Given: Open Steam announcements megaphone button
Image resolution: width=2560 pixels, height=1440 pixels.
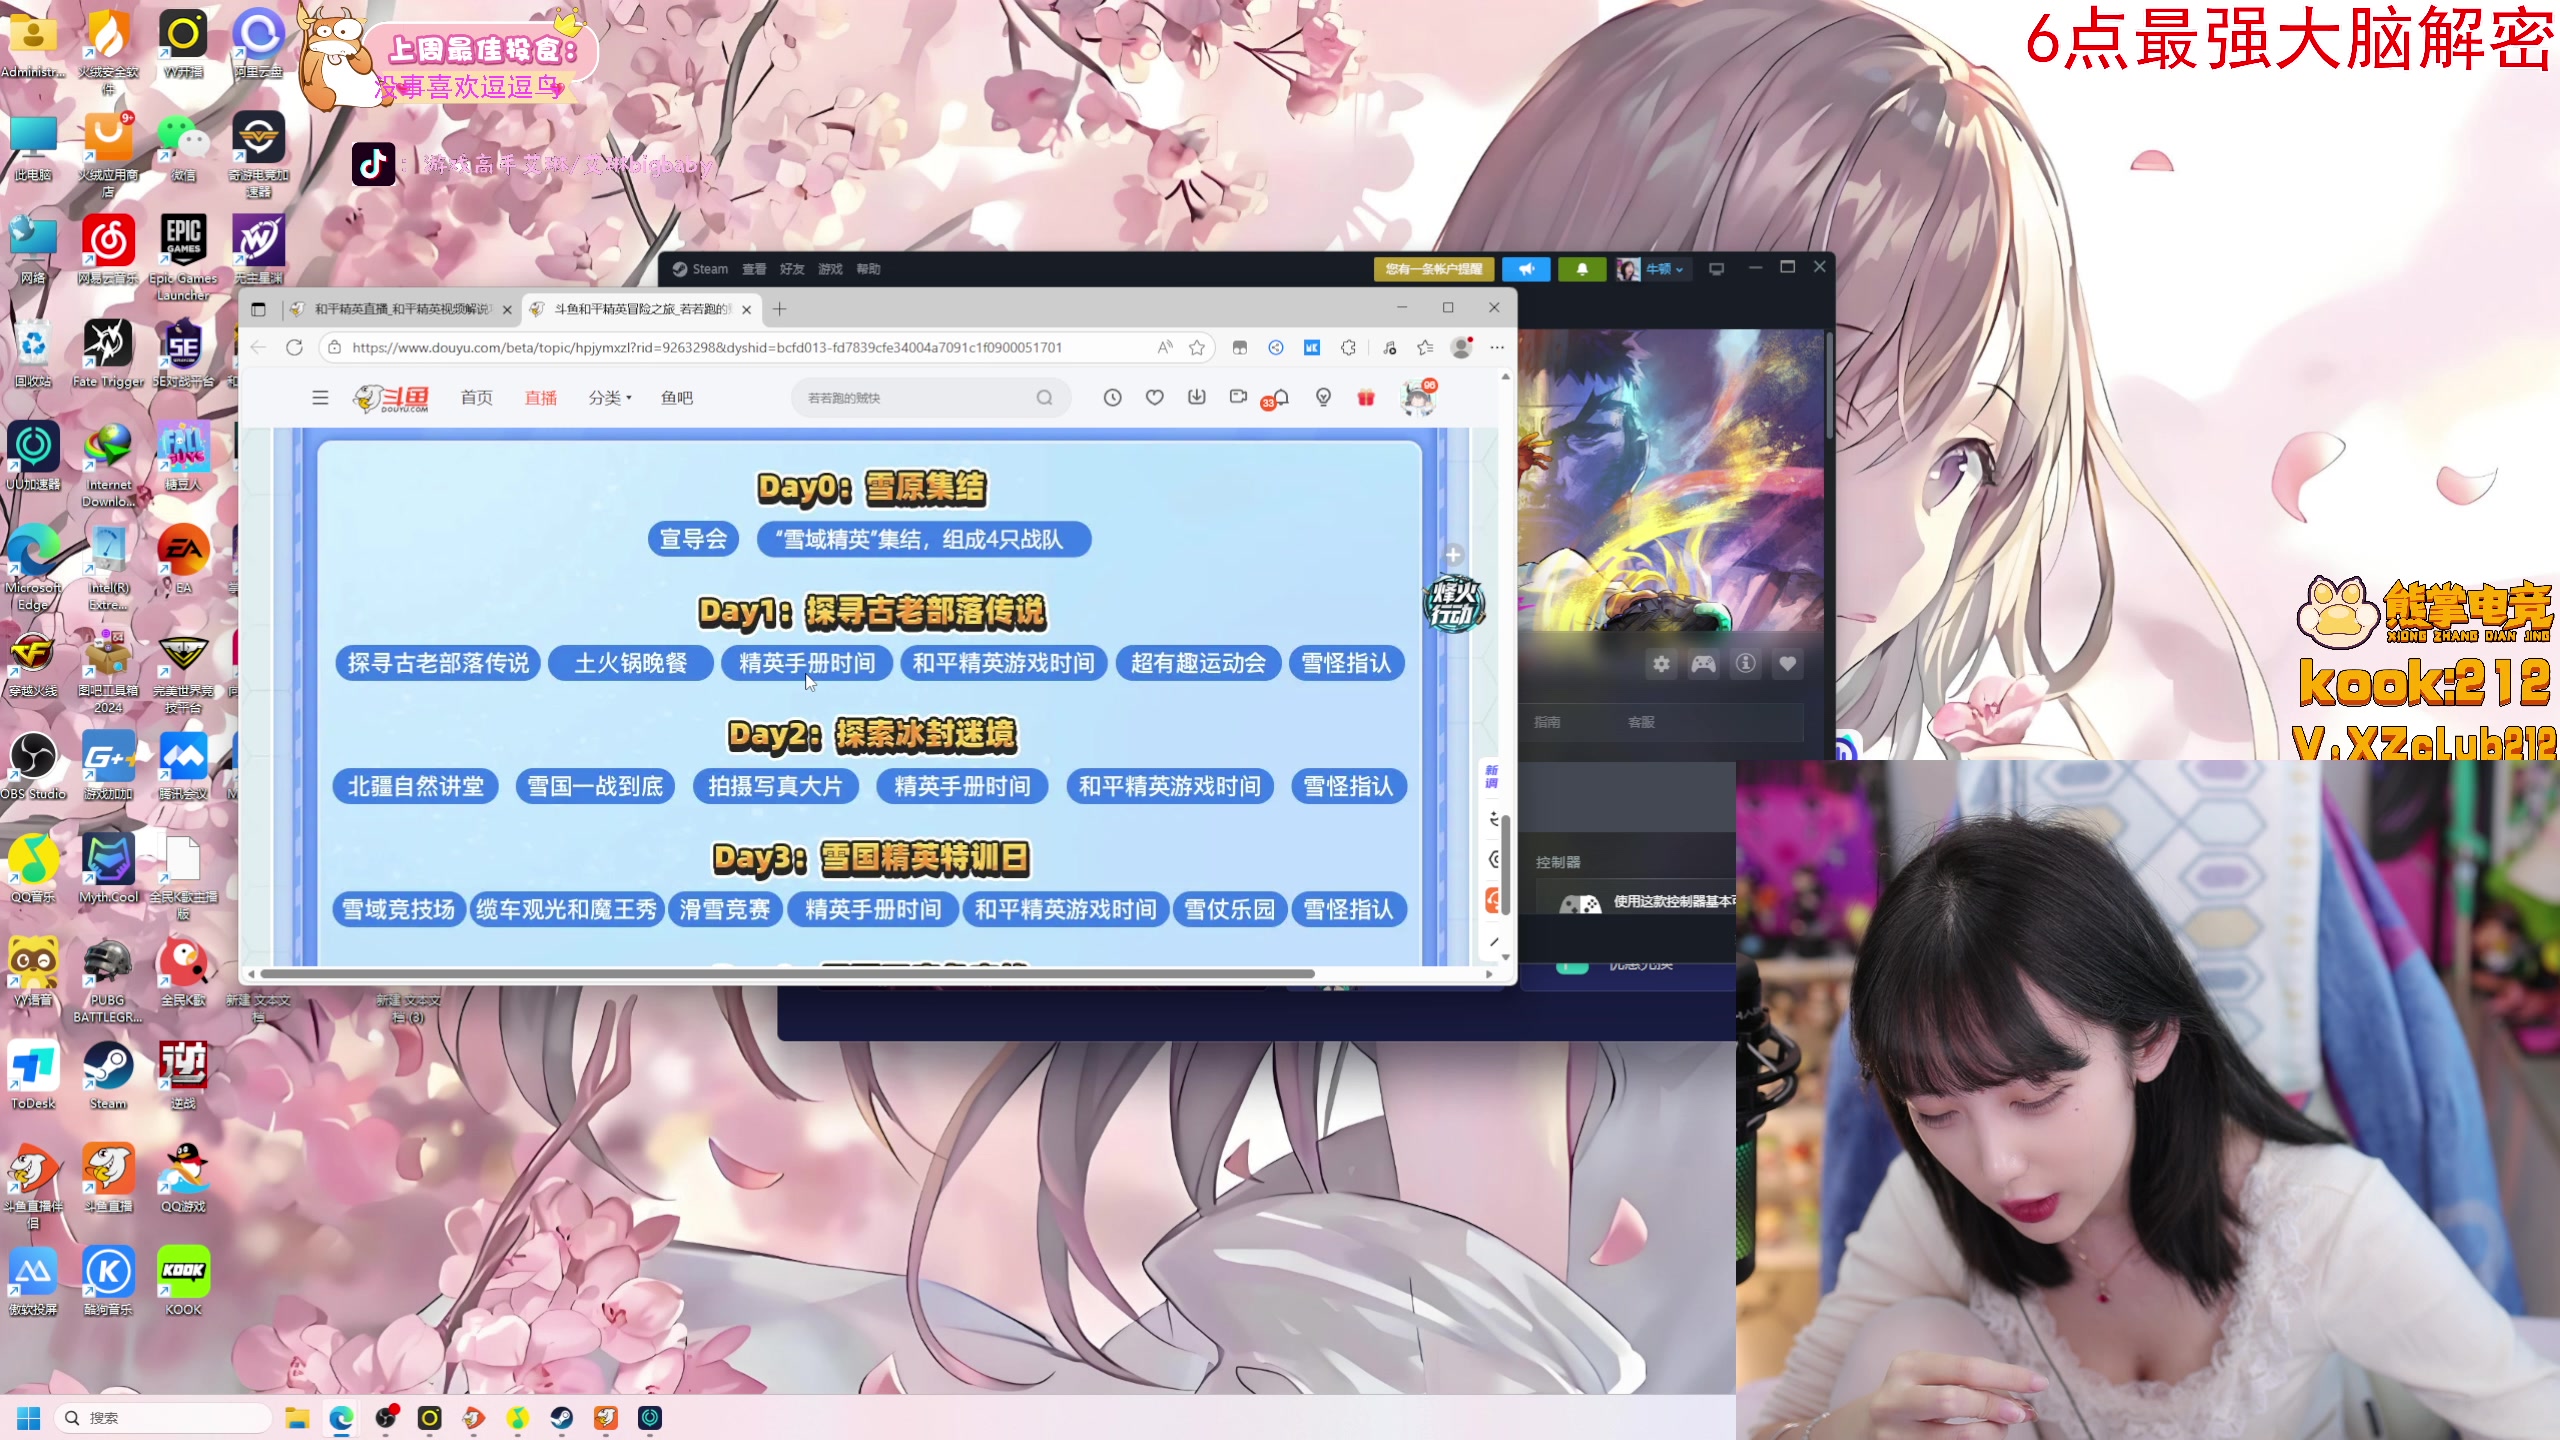Looking at the screenshot, I should 1527,269.
